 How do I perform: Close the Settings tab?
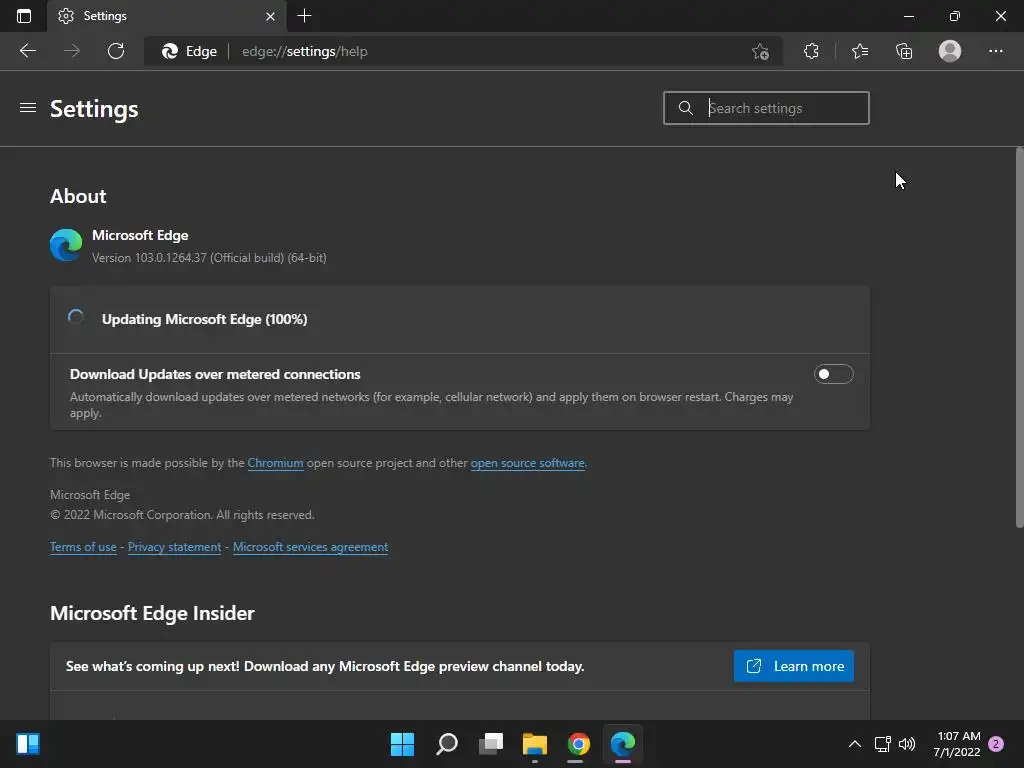click(270, 16)
